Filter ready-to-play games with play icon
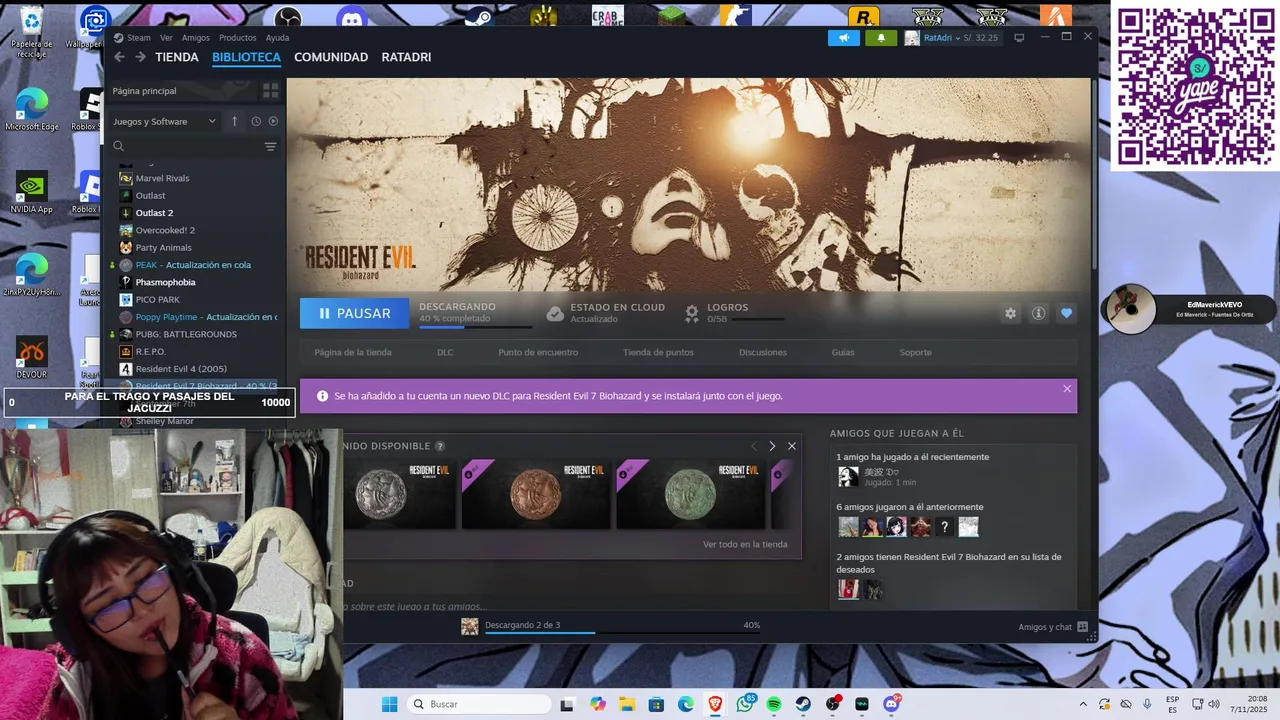Screen dimensions: 1280x720 tap(273, 121)
